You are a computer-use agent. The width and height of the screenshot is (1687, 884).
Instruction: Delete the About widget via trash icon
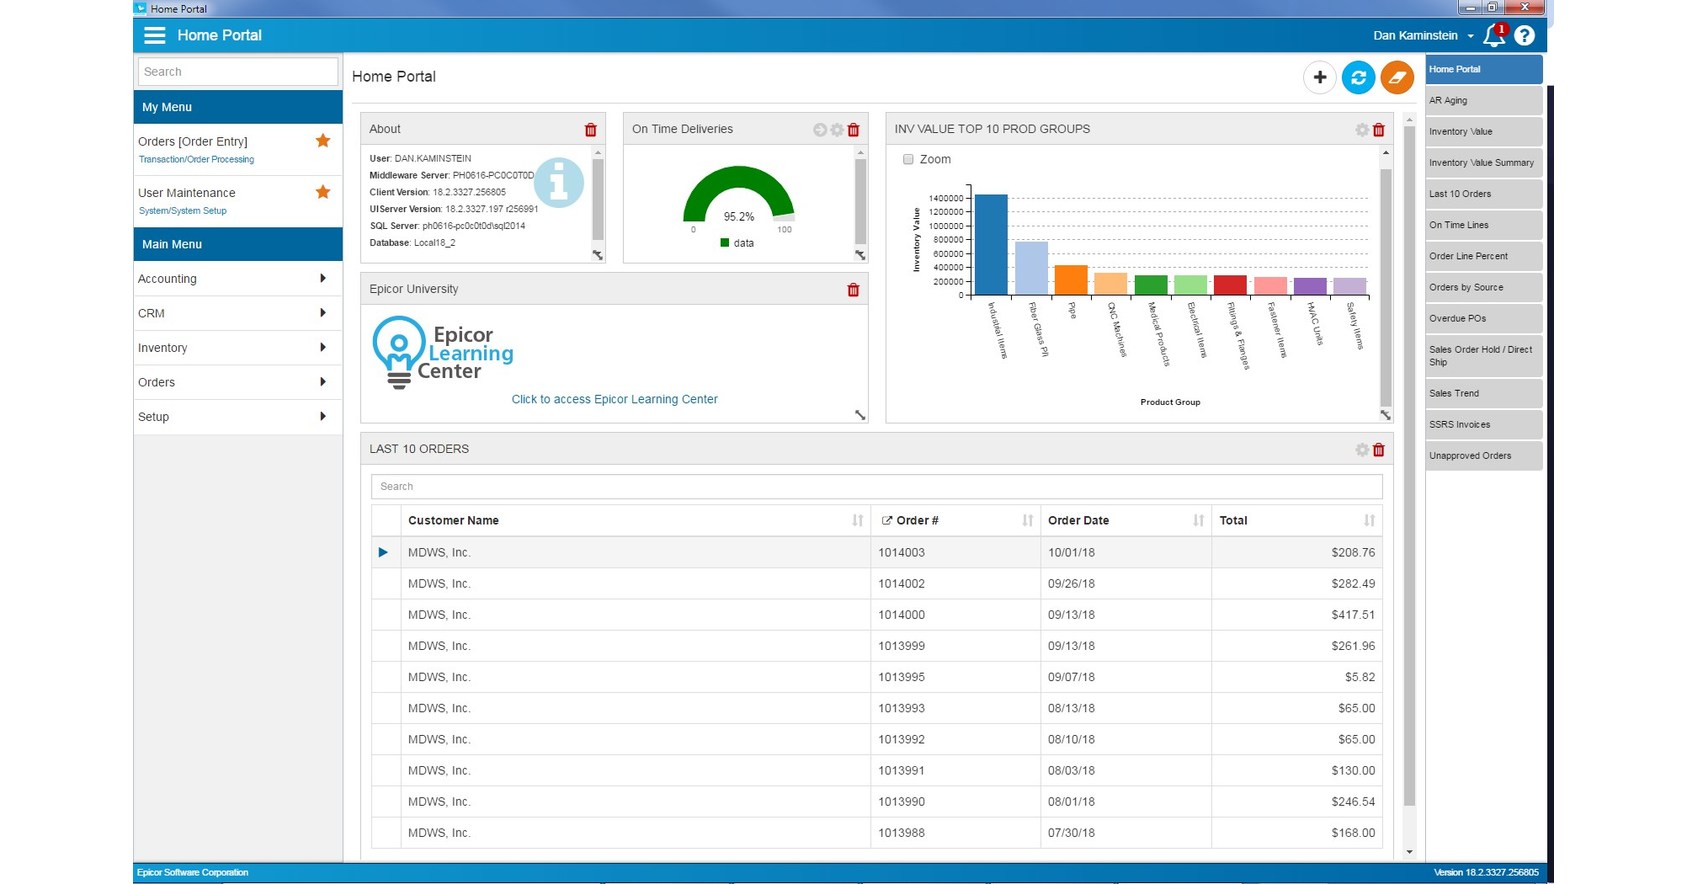click(590, 130)
